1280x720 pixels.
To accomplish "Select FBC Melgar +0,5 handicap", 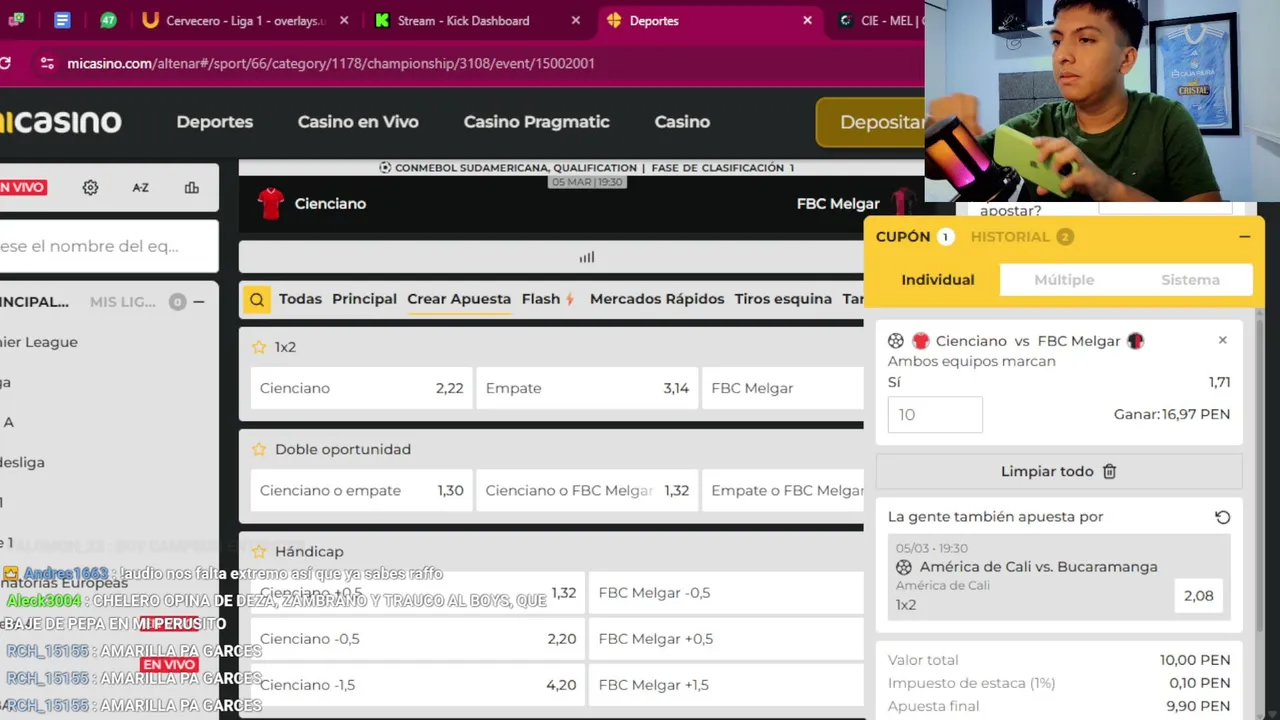I will pyautogui.click(x=726, y=639).
